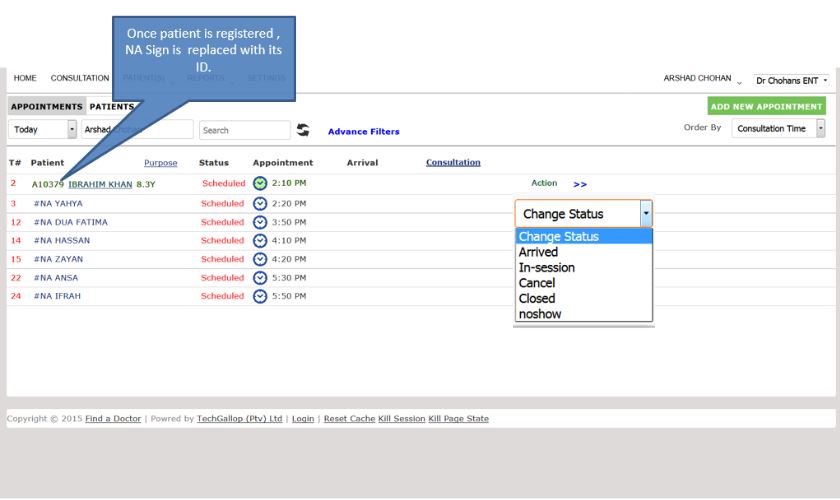Sort by the Consultation column header
Screen dimensions: 840x500
[x=453, y=162]
